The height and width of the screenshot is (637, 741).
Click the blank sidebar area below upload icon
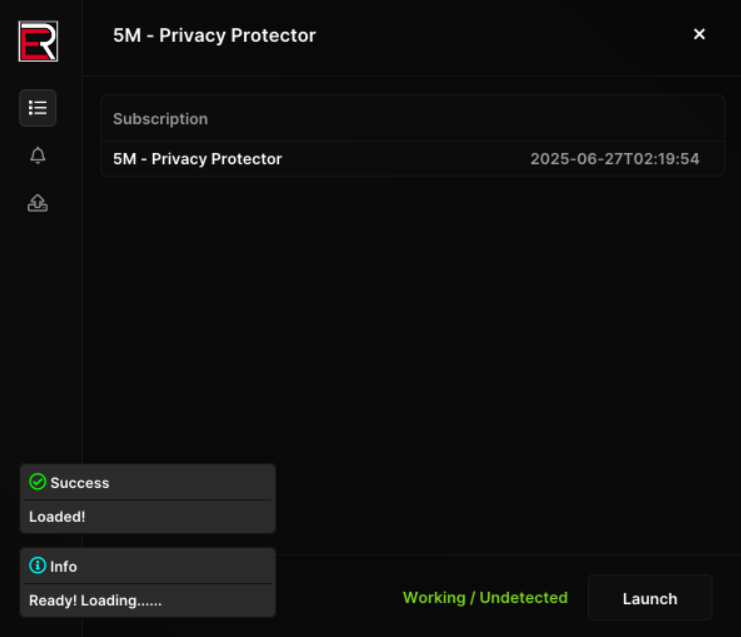pos(38,330)
